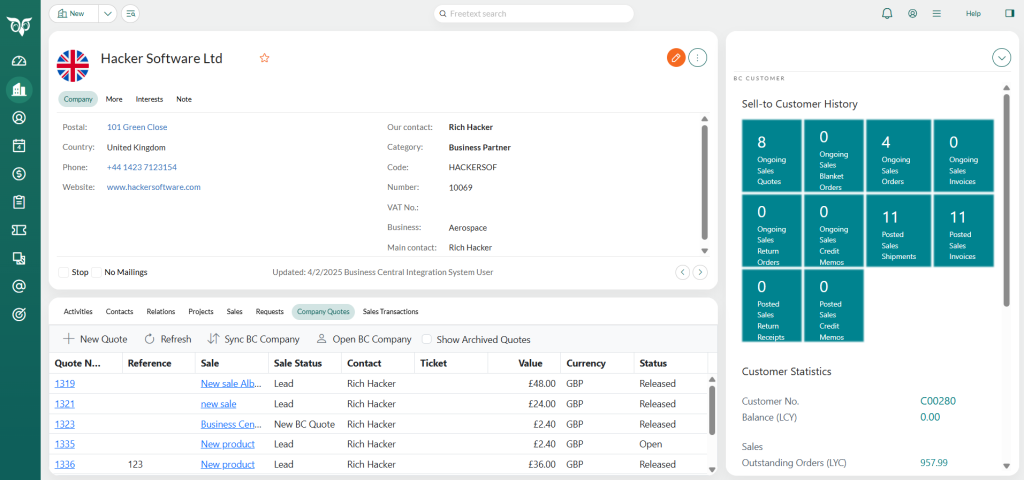Open the Projects tab
This screenshot has height=480, width=1024.
click(201, 312)
